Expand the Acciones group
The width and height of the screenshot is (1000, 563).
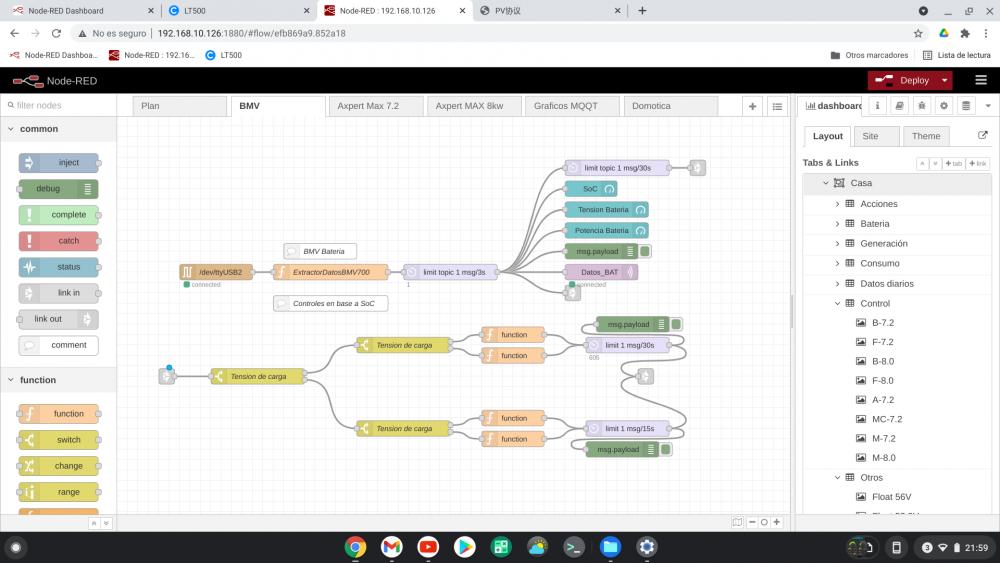837,204
